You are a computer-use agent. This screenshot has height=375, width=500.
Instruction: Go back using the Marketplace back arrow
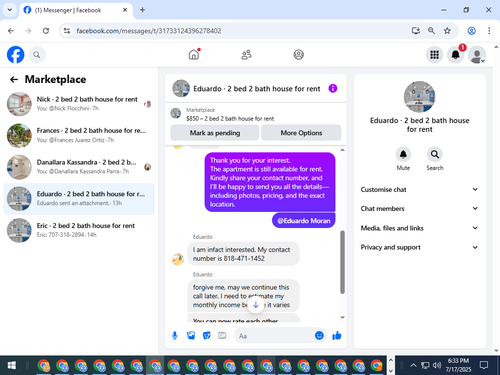[x=14, y=79]
